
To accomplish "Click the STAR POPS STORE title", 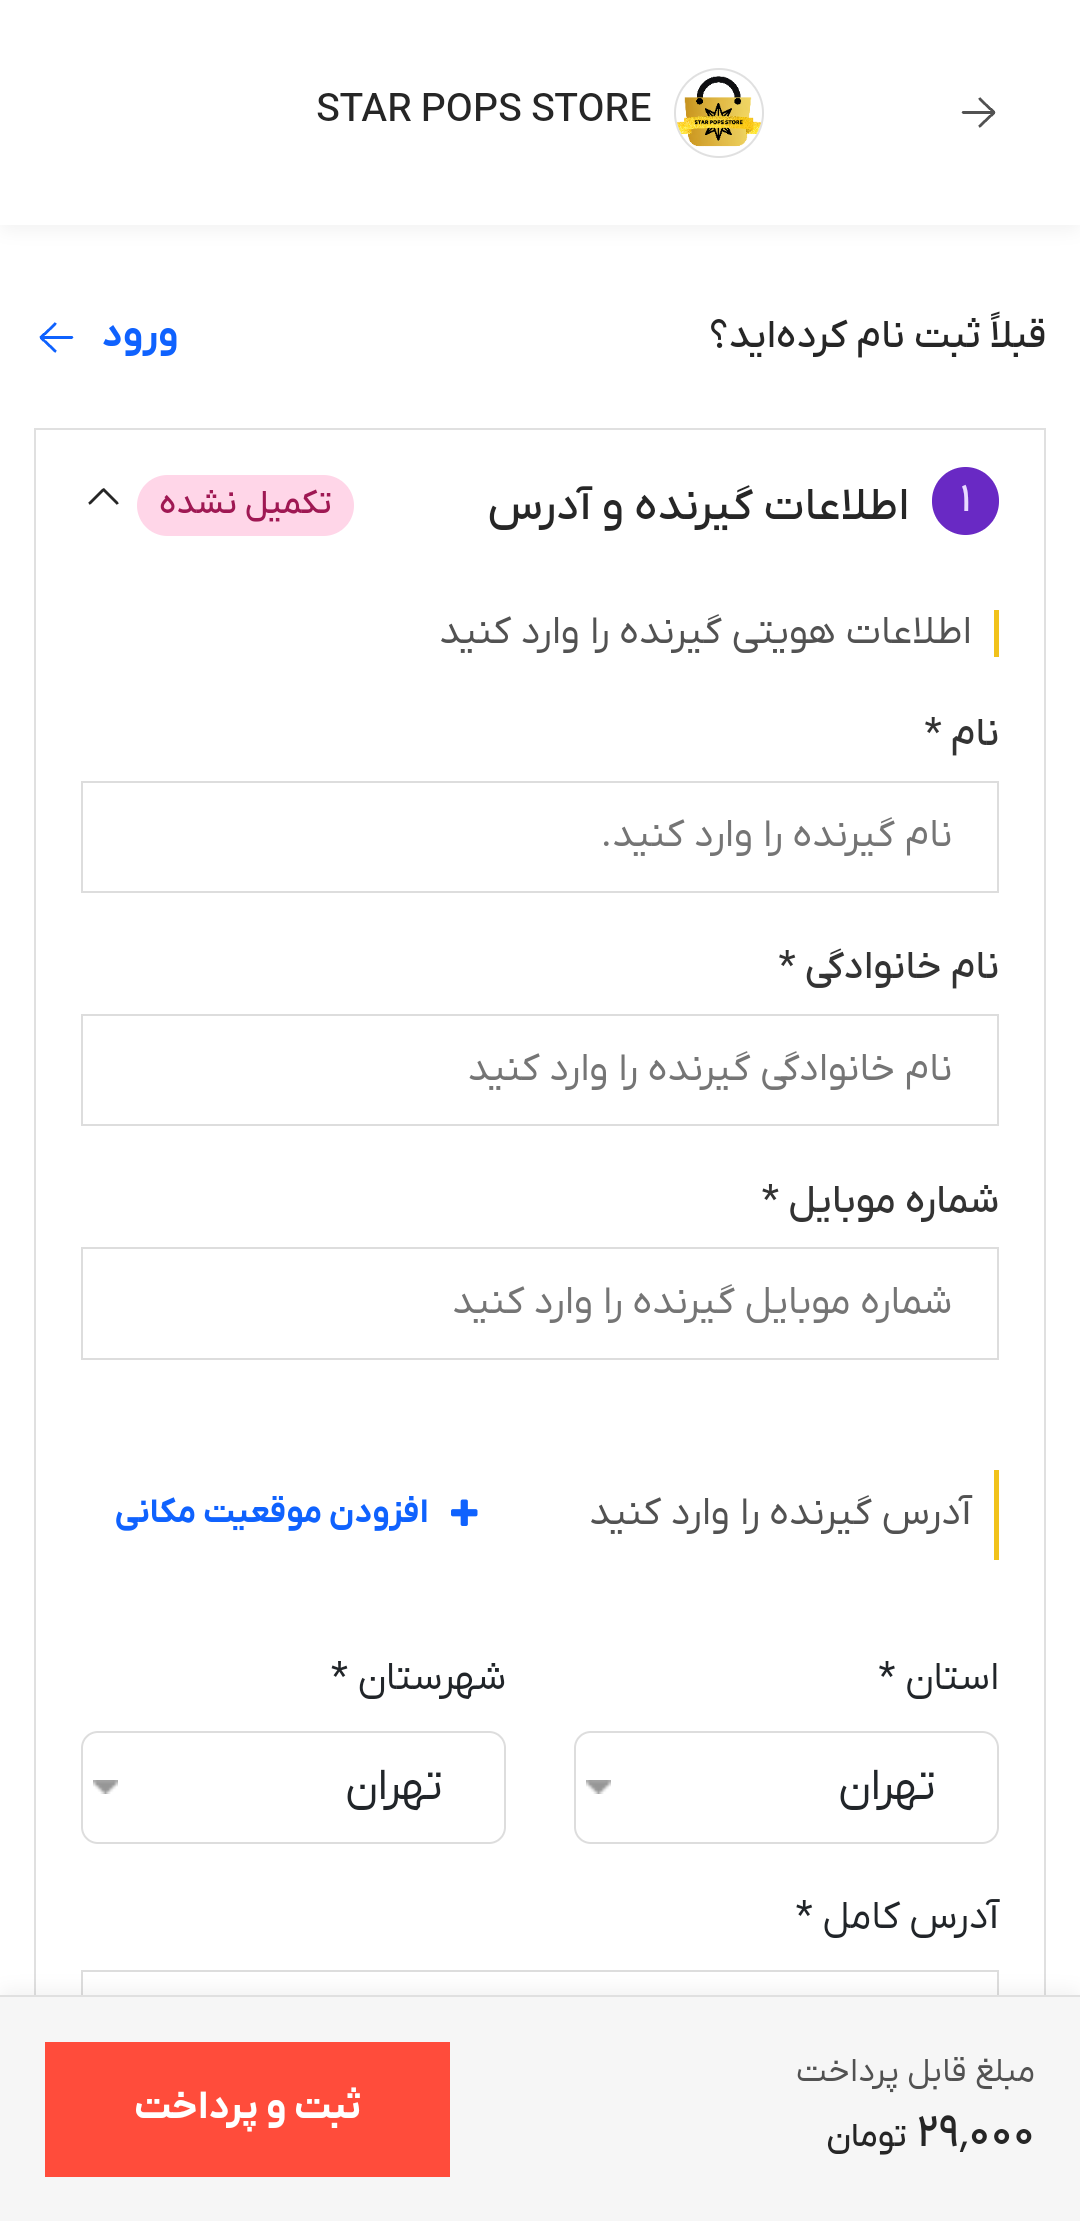I will pos(484,108).
